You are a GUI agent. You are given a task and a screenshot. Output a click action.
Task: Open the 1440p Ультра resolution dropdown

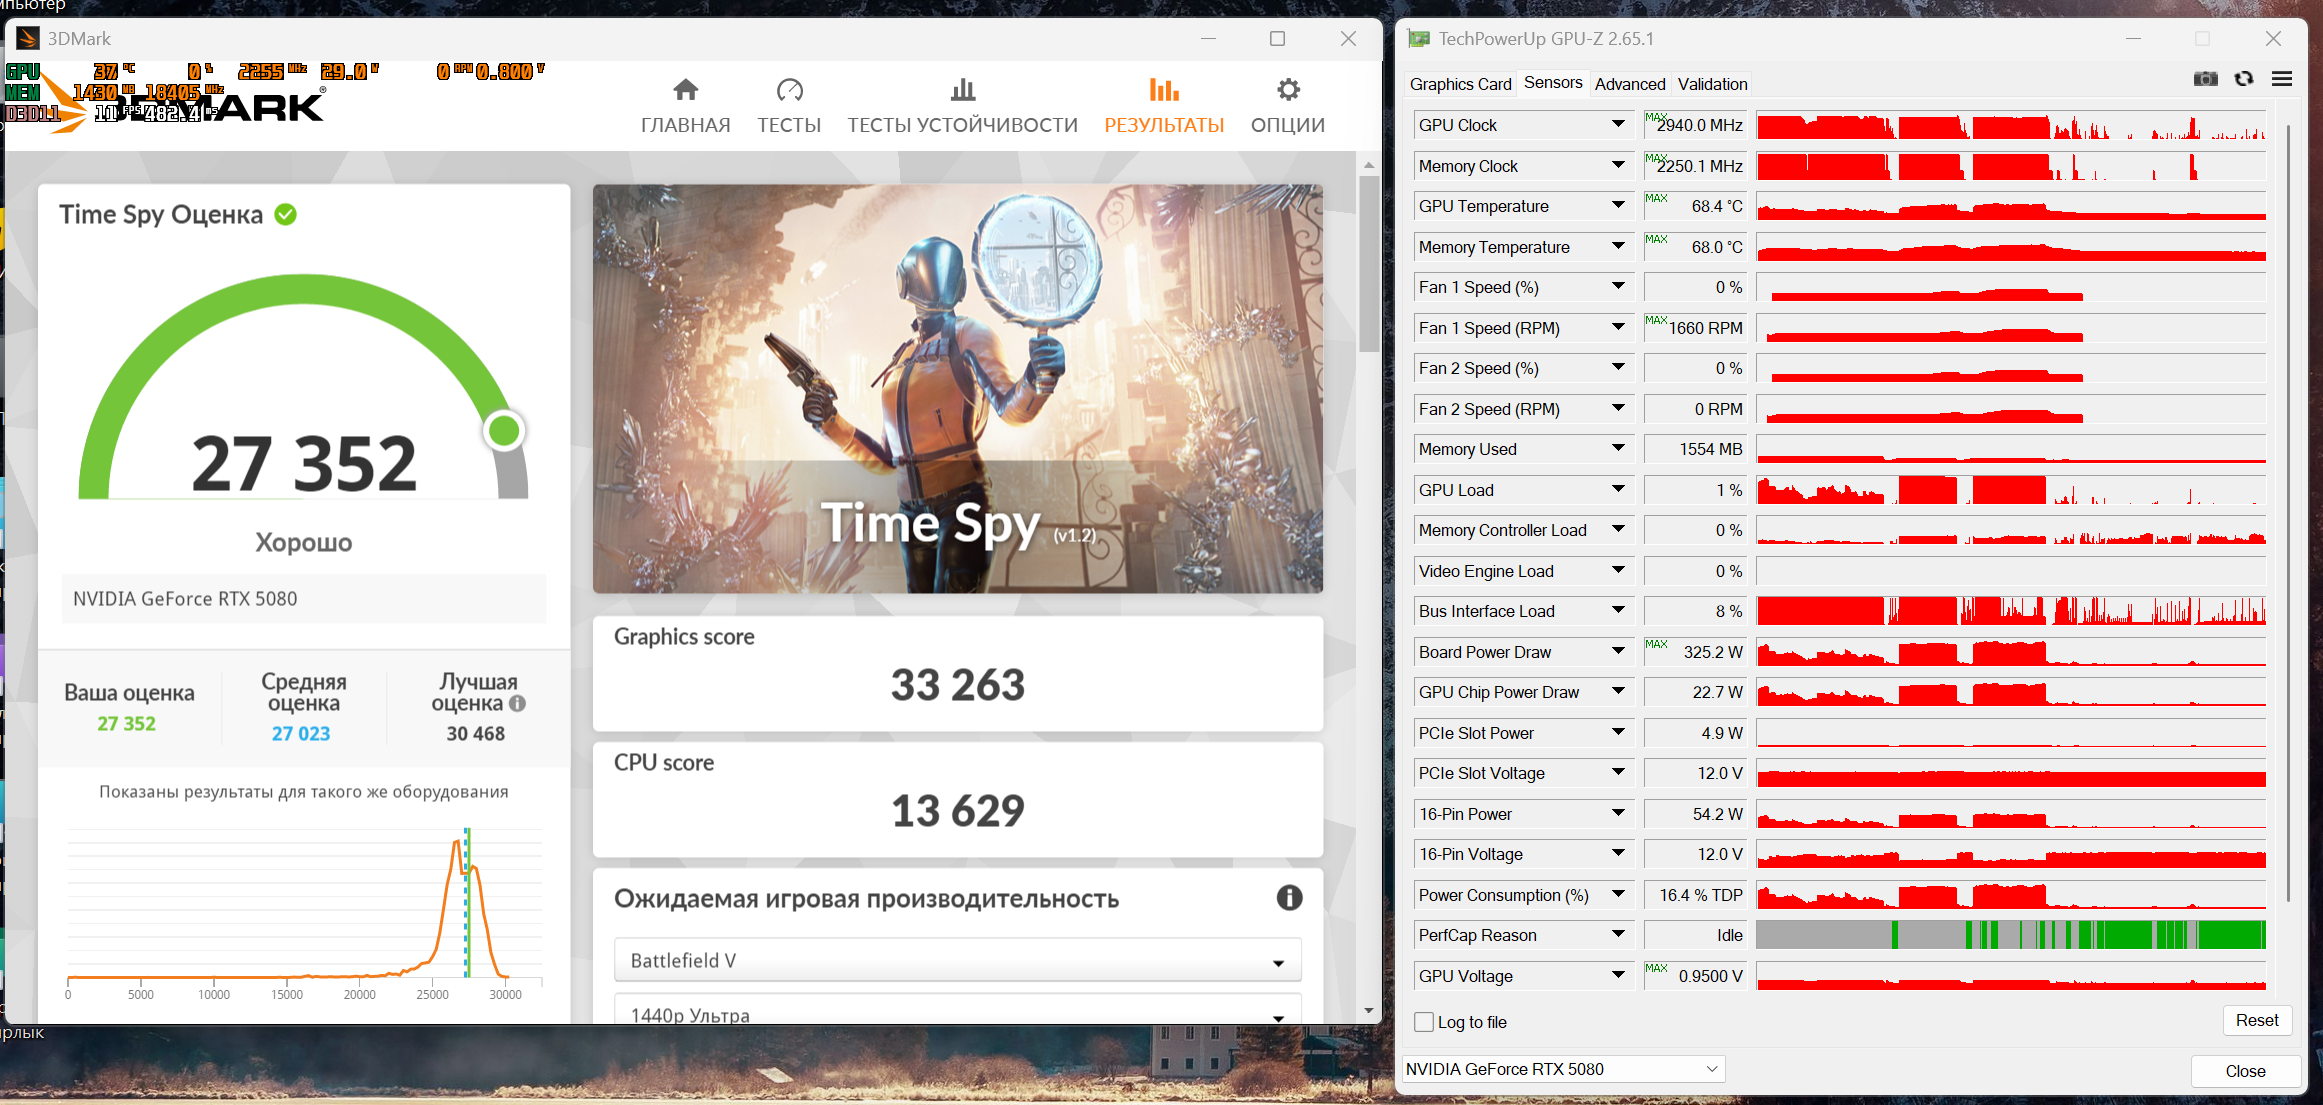tap(957, 1013)
